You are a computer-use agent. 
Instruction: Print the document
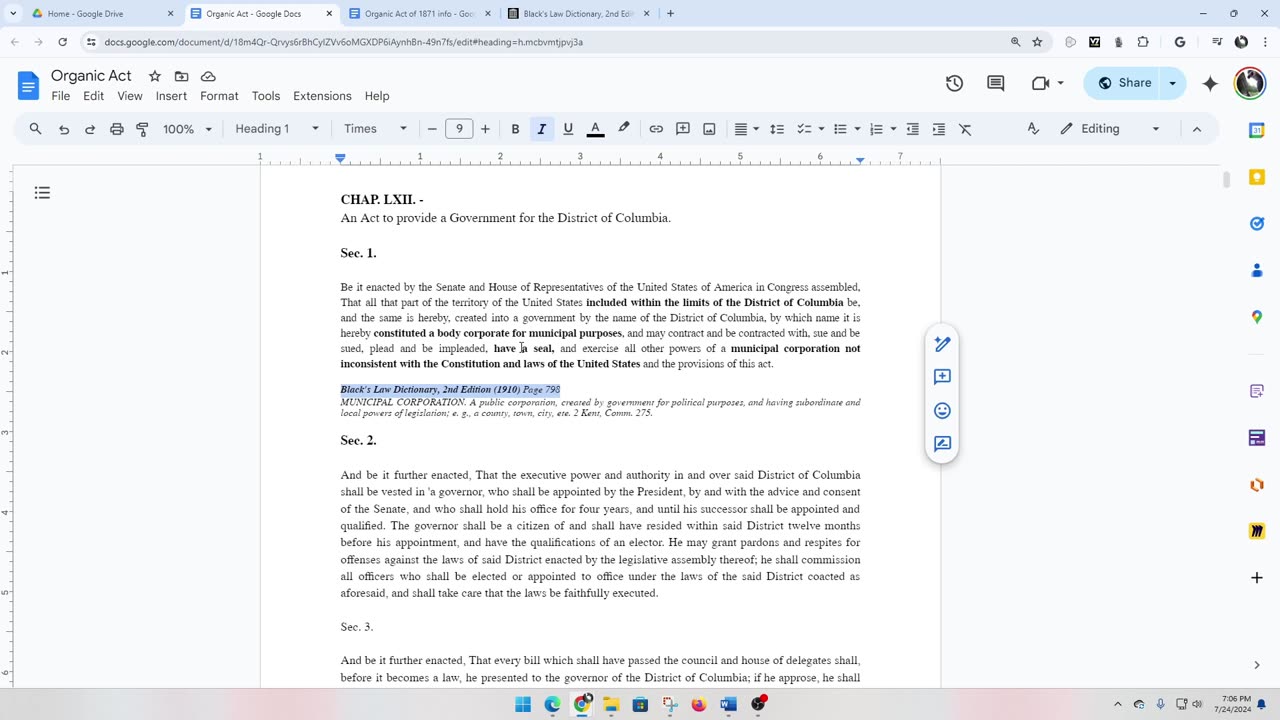pyautogui.click(x=116, y=129)
